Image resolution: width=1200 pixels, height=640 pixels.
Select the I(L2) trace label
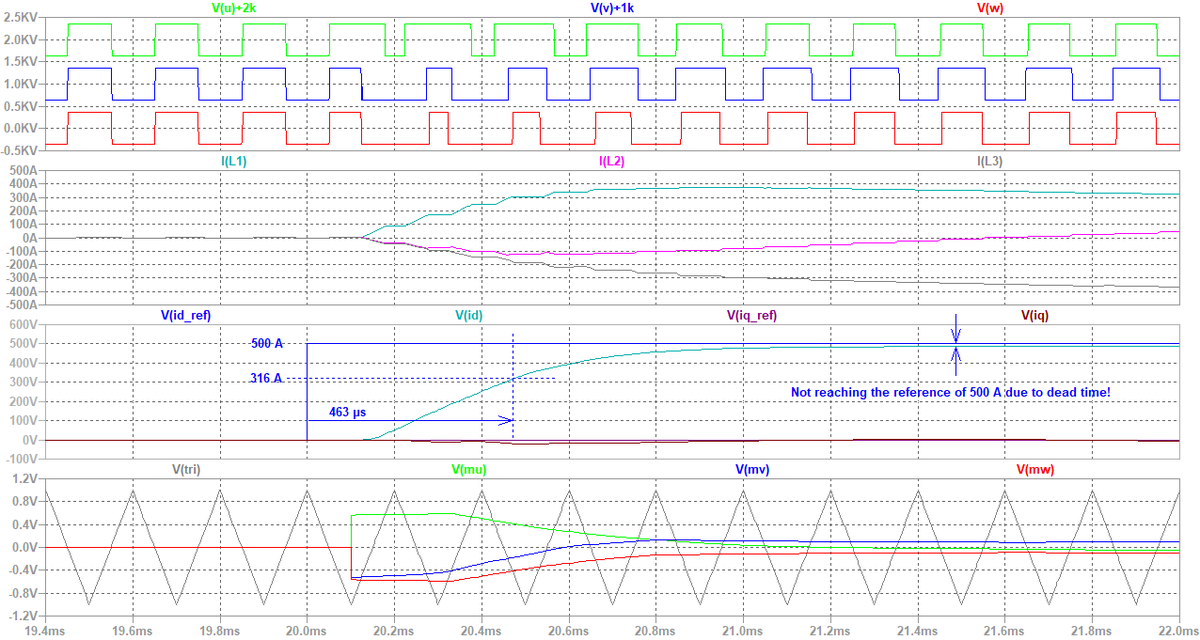pyautogui.click(x=612, y=161)
